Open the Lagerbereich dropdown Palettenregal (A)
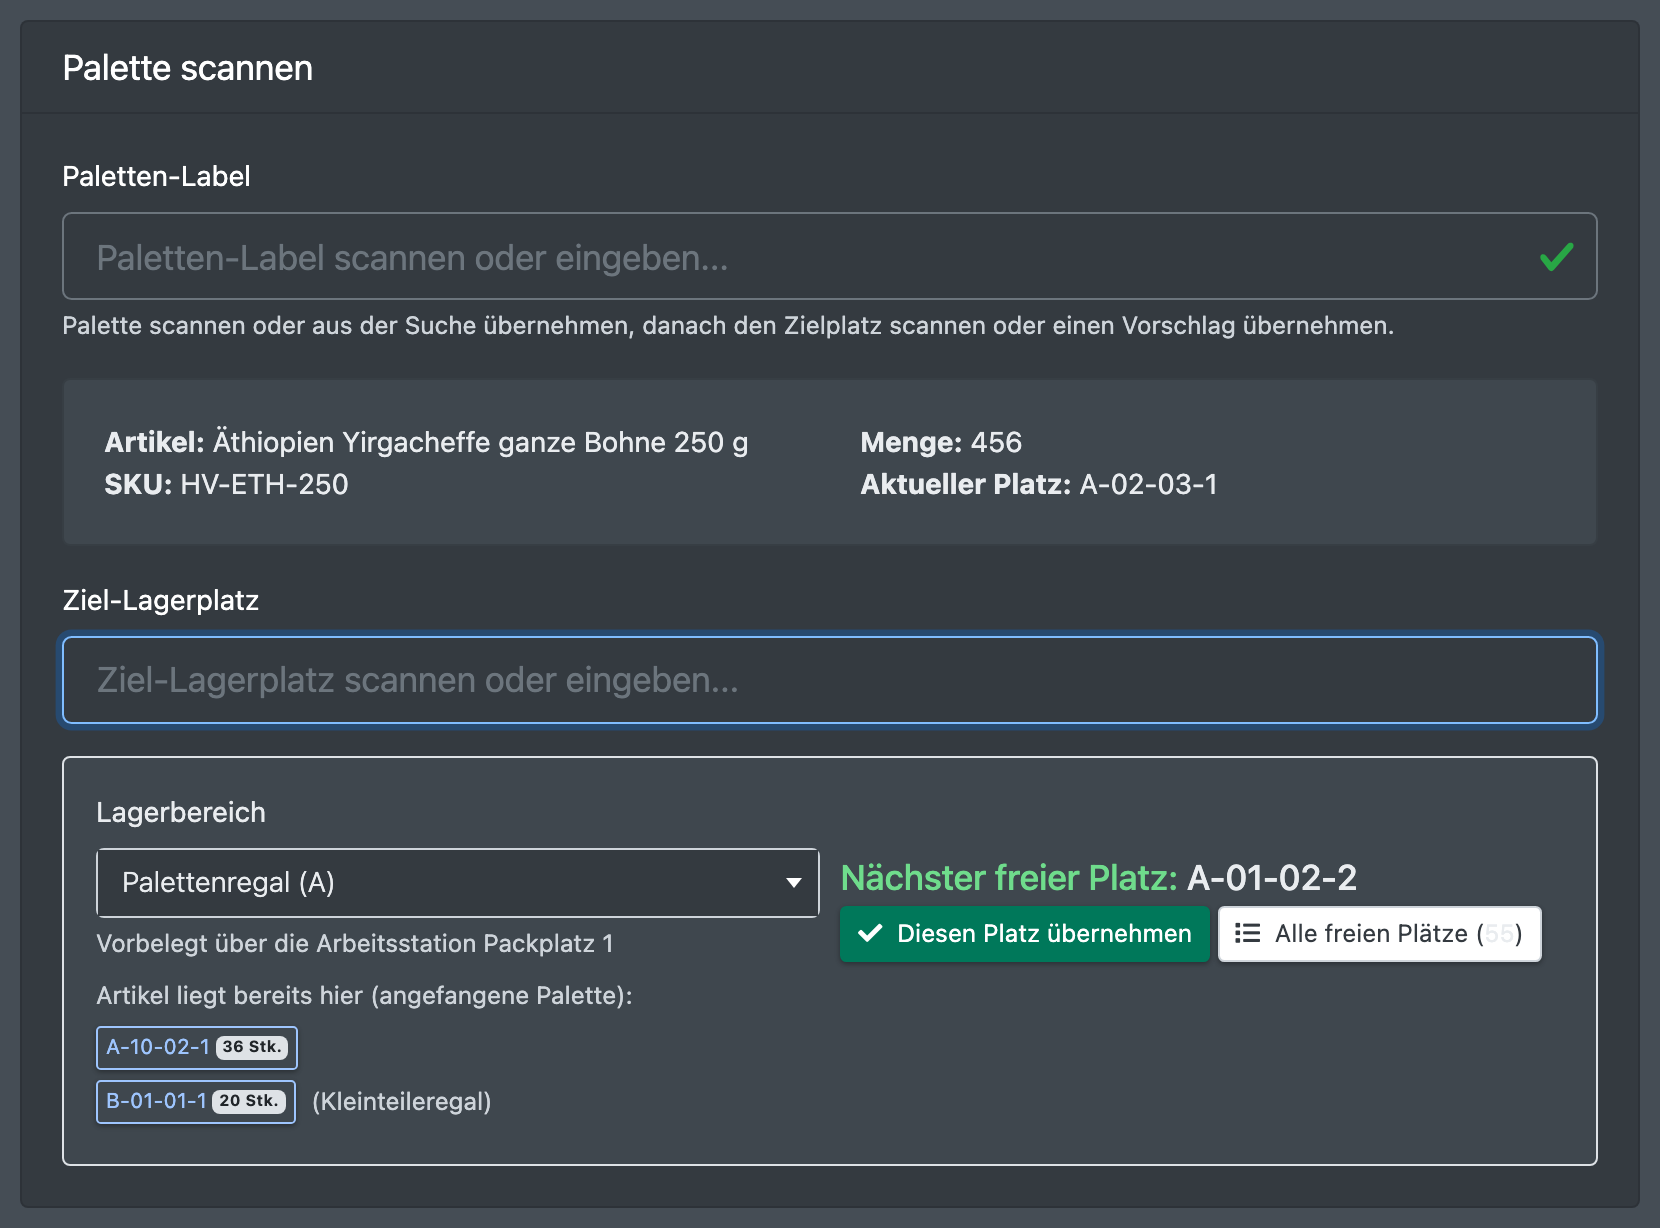The image size is (1660, 1228). click(x=457, y=883)
